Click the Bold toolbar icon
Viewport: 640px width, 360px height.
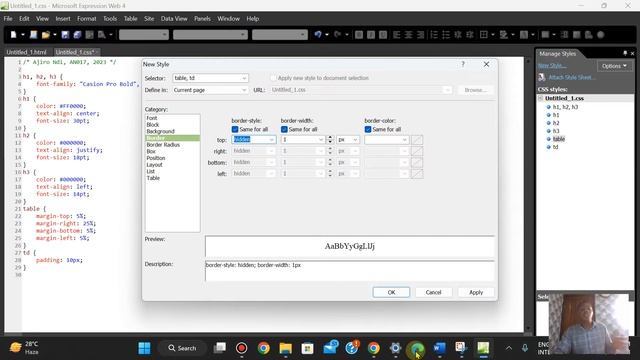pos(359,35)
